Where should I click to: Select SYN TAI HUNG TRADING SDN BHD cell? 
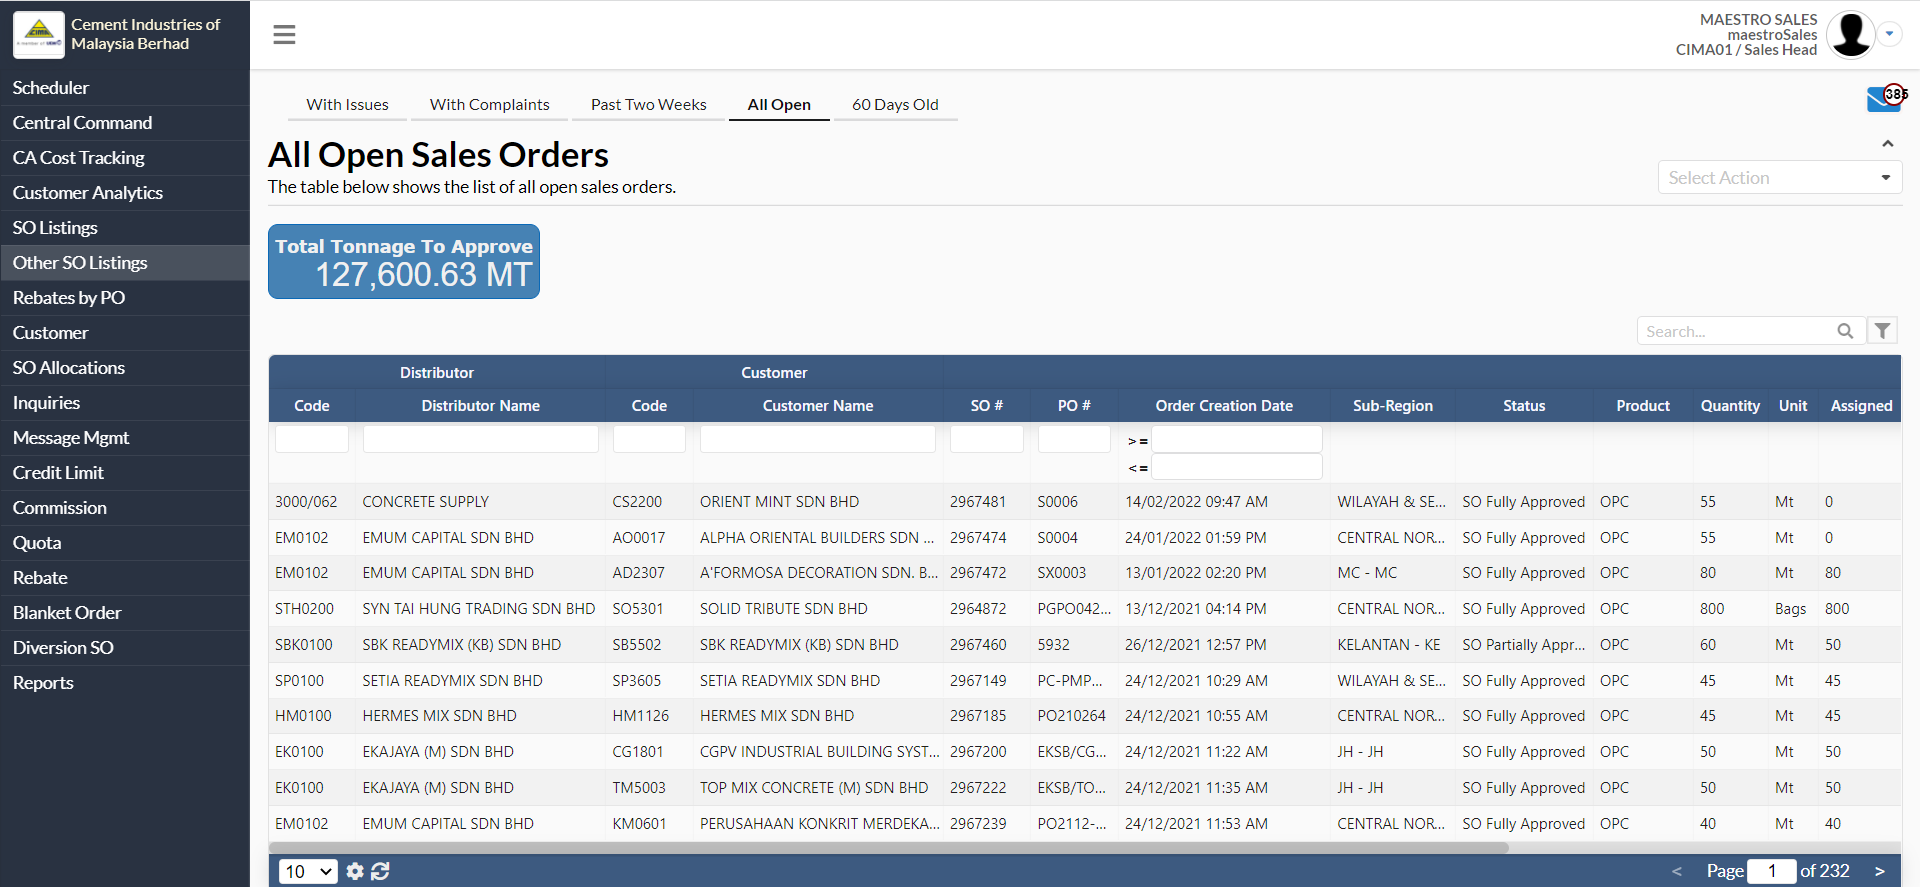coord(480,609)
